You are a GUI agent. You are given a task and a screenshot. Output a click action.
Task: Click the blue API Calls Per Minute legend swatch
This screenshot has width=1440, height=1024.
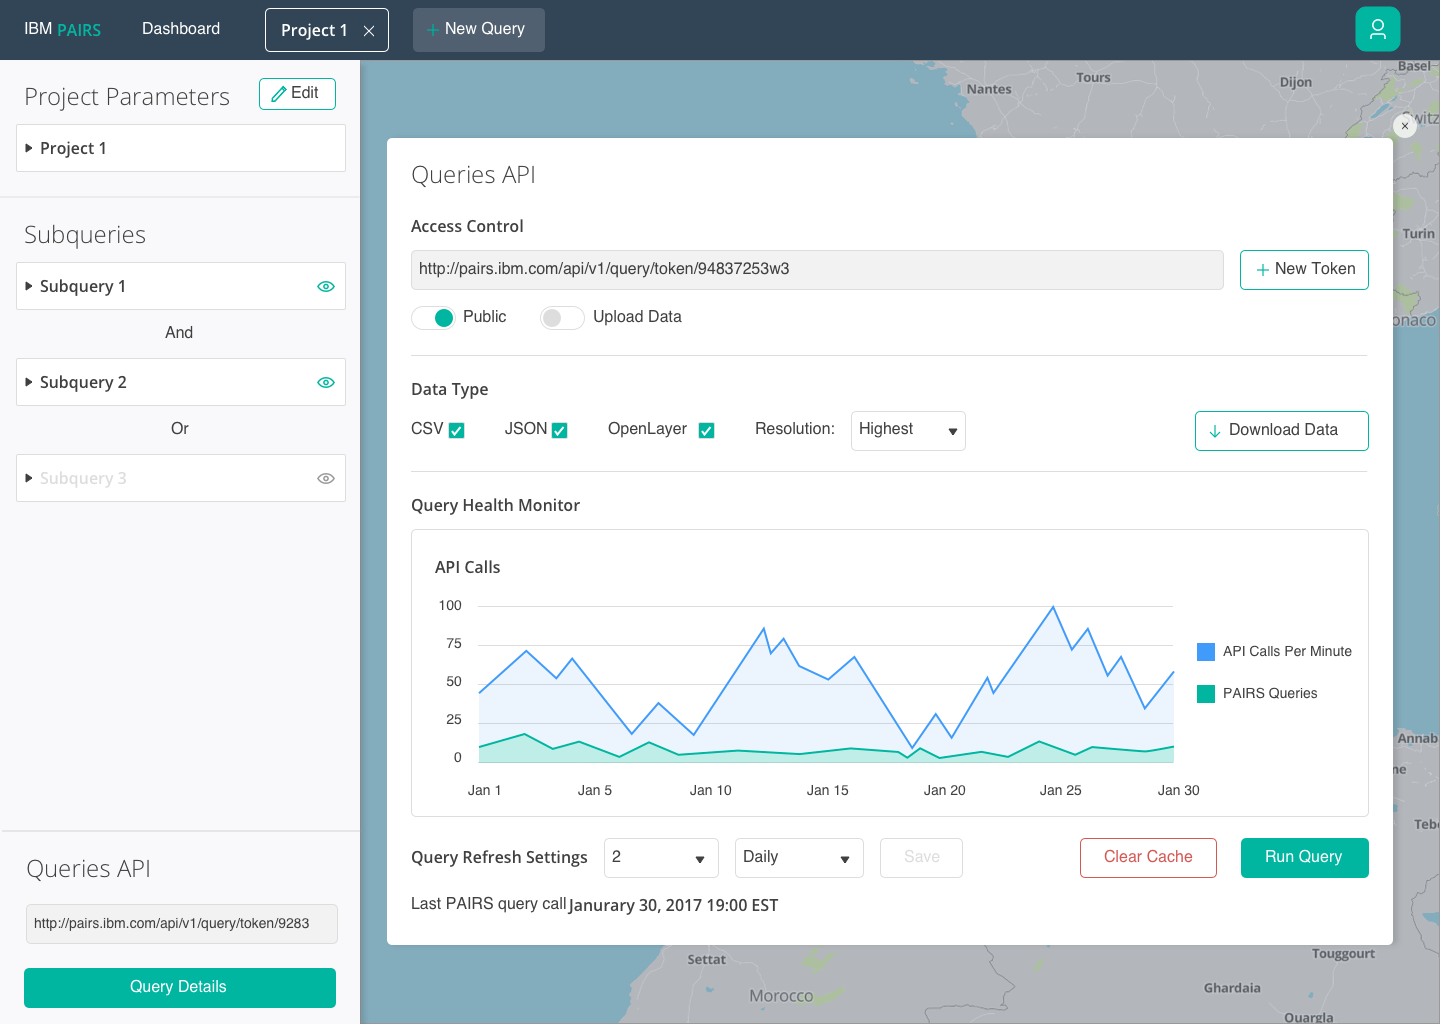coord(1205,651)
